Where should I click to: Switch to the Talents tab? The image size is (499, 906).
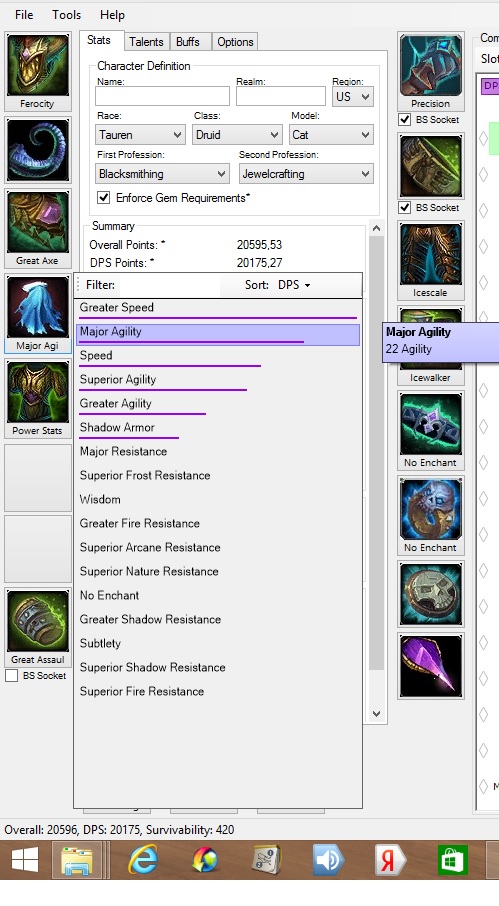click(146, 42)
